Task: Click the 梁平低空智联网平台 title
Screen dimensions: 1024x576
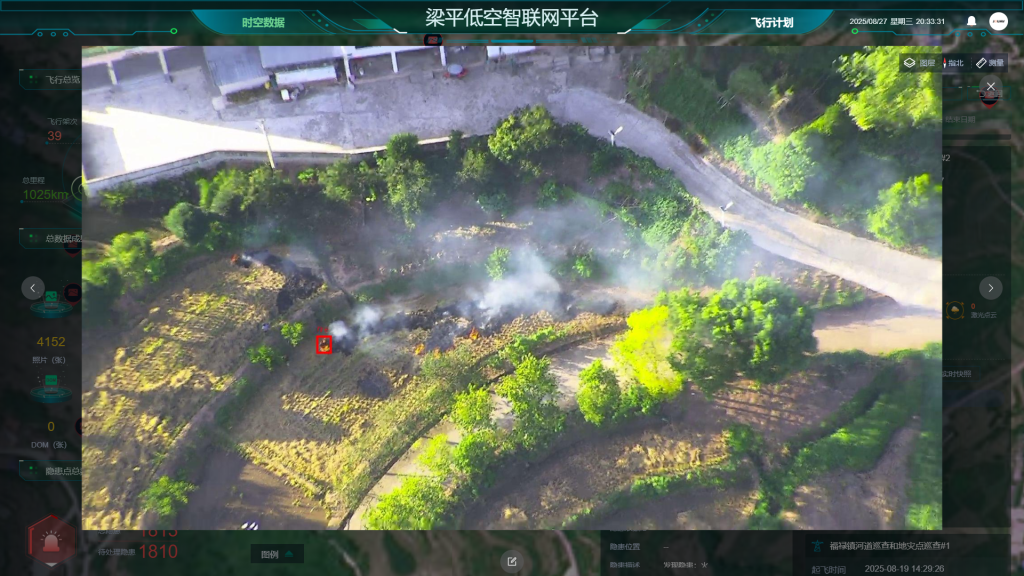Action: pyautogui.click(x=511, y=17)
